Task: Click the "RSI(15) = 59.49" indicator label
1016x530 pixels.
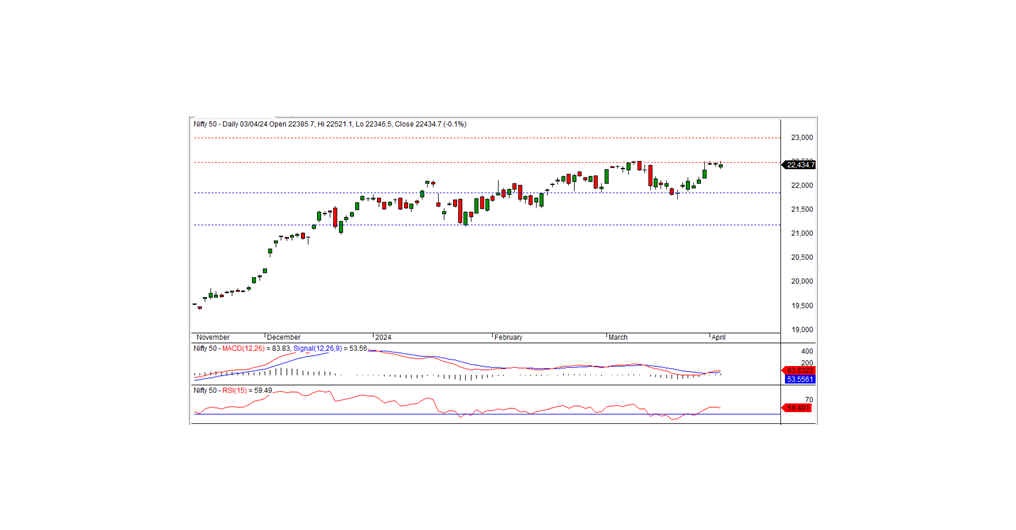Action: [247, 391]
